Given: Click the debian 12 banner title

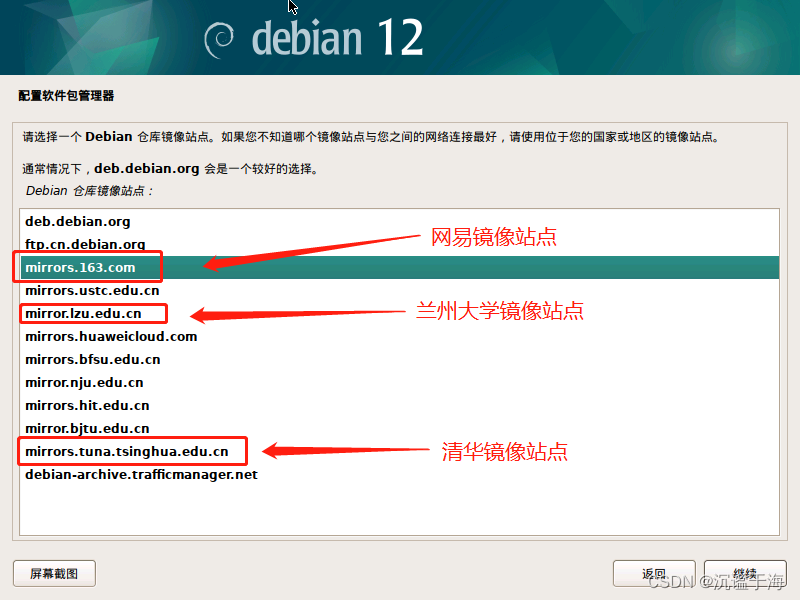Looking at the screenshot, I should tap(337, 38).
